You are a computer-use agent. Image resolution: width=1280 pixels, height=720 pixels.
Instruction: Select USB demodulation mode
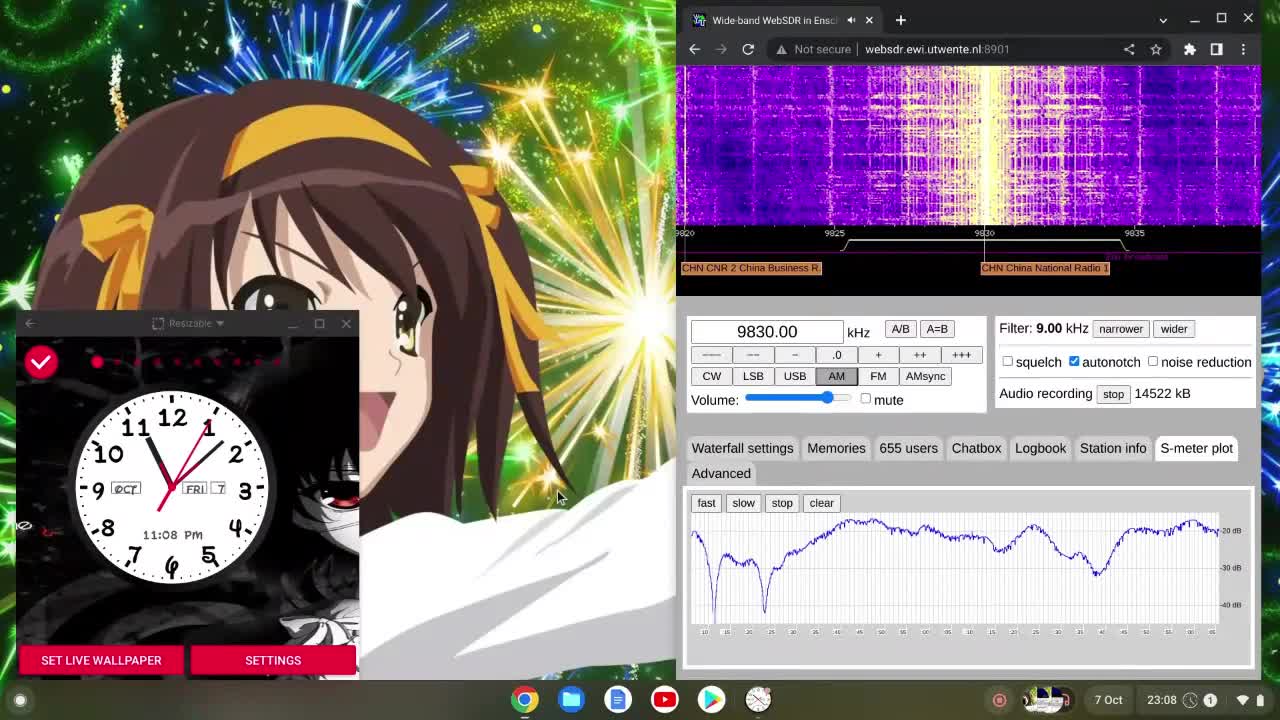click(x=795, y=376)
